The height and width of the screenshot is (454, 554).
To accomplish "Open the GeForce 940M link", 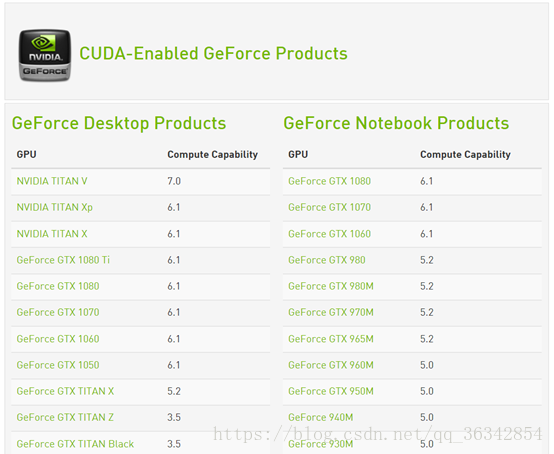I will 321,417.
